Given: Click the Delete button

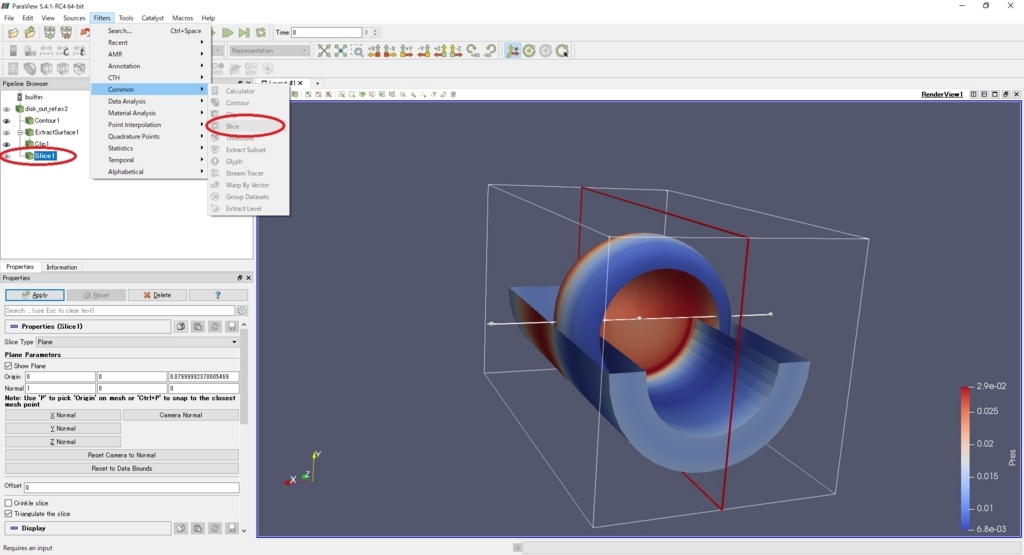Looking at the screenshot, I should pyautogui.click(x=157, y=295).
